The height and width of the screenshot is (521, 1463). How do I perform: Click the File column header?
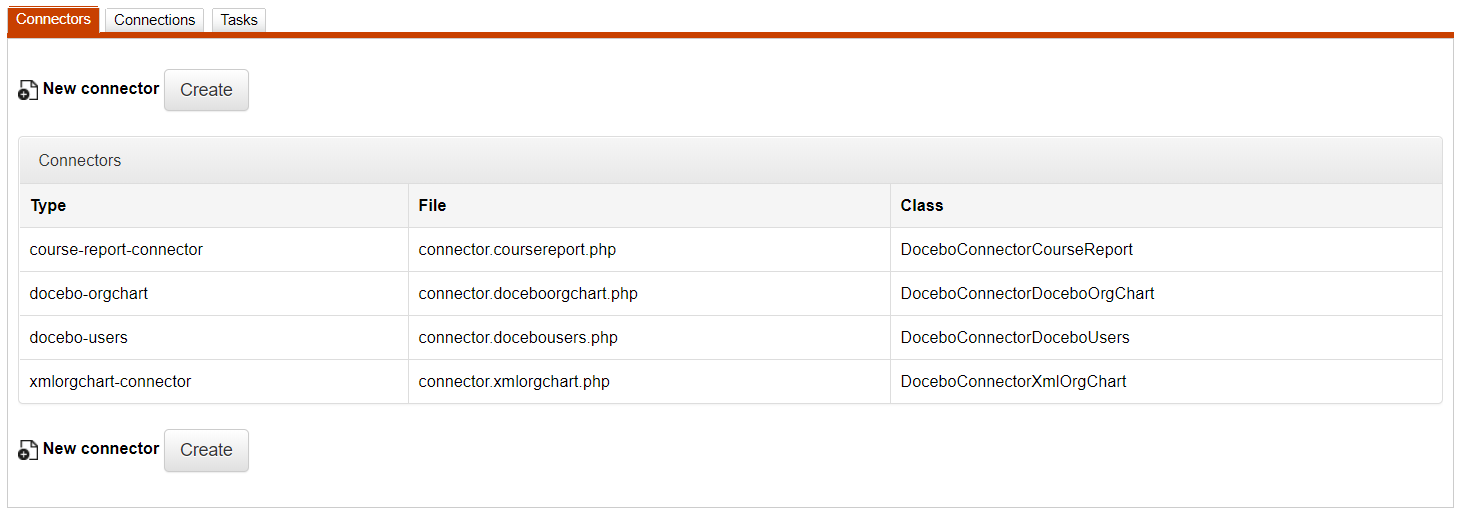[x=432, y=205]
